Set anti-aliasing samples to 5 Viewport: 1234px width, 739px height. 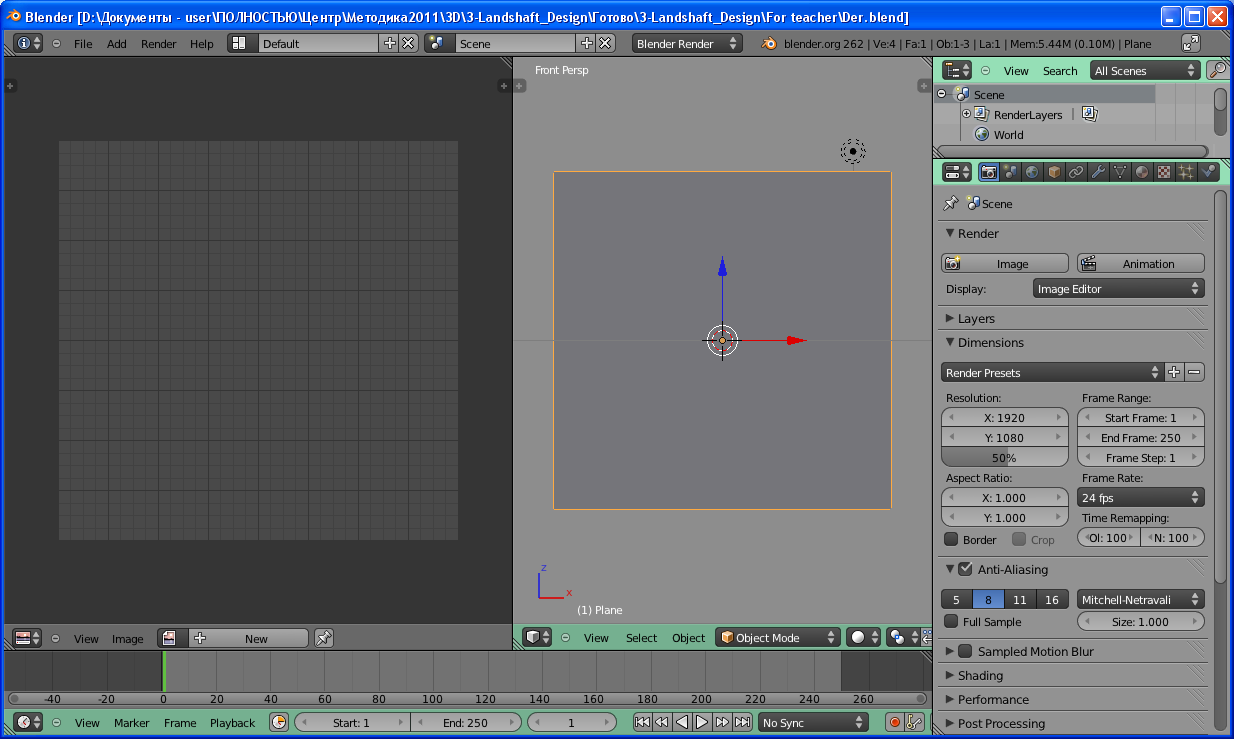pyautogui.click(x=957, y=599)
